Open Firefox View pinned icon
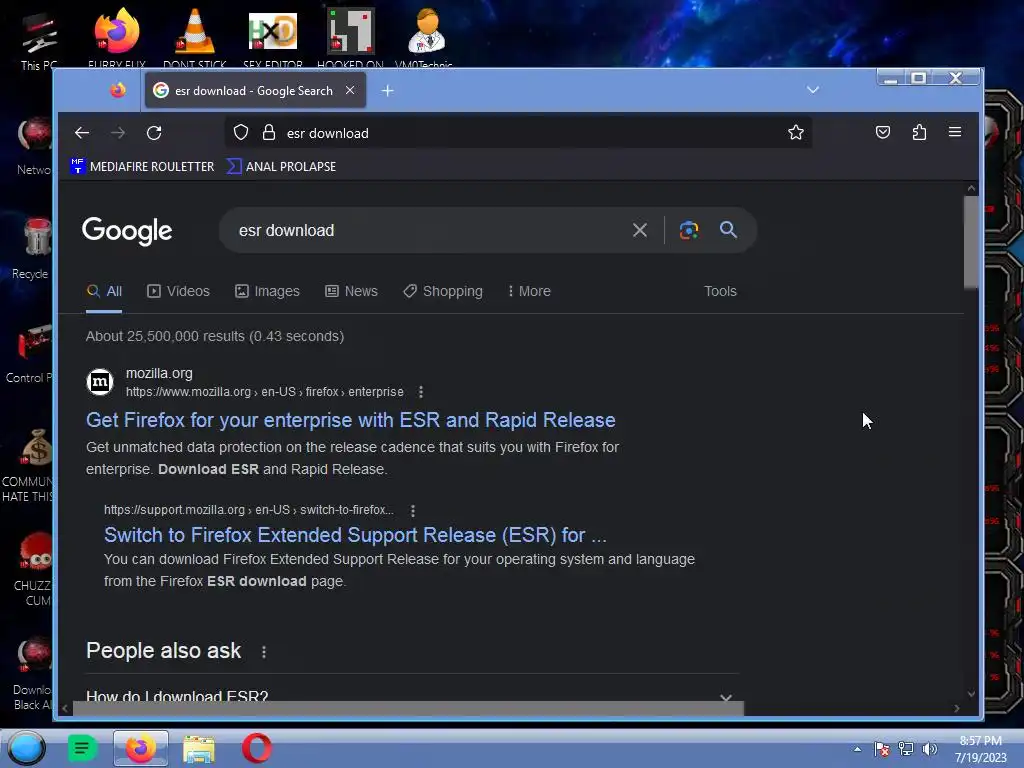 pyautogui.click(x=118, y=90)
